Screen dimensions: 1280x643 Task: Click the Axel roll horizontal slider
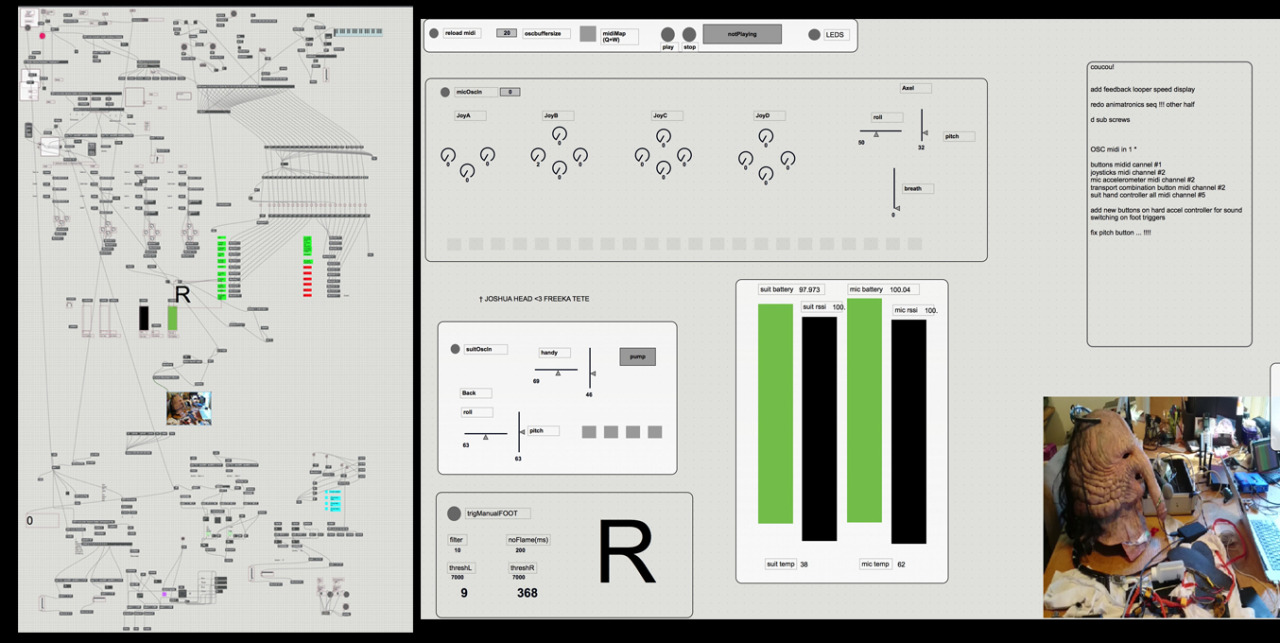click(880, 131)
